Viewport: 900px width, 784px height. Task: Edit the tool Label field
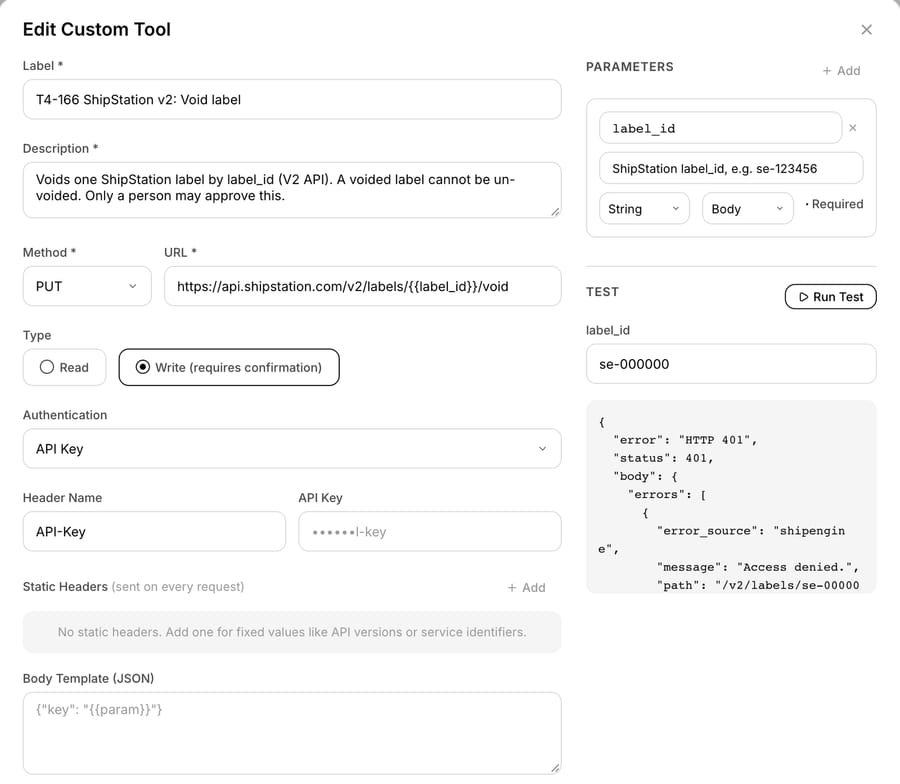pos(292,99)
